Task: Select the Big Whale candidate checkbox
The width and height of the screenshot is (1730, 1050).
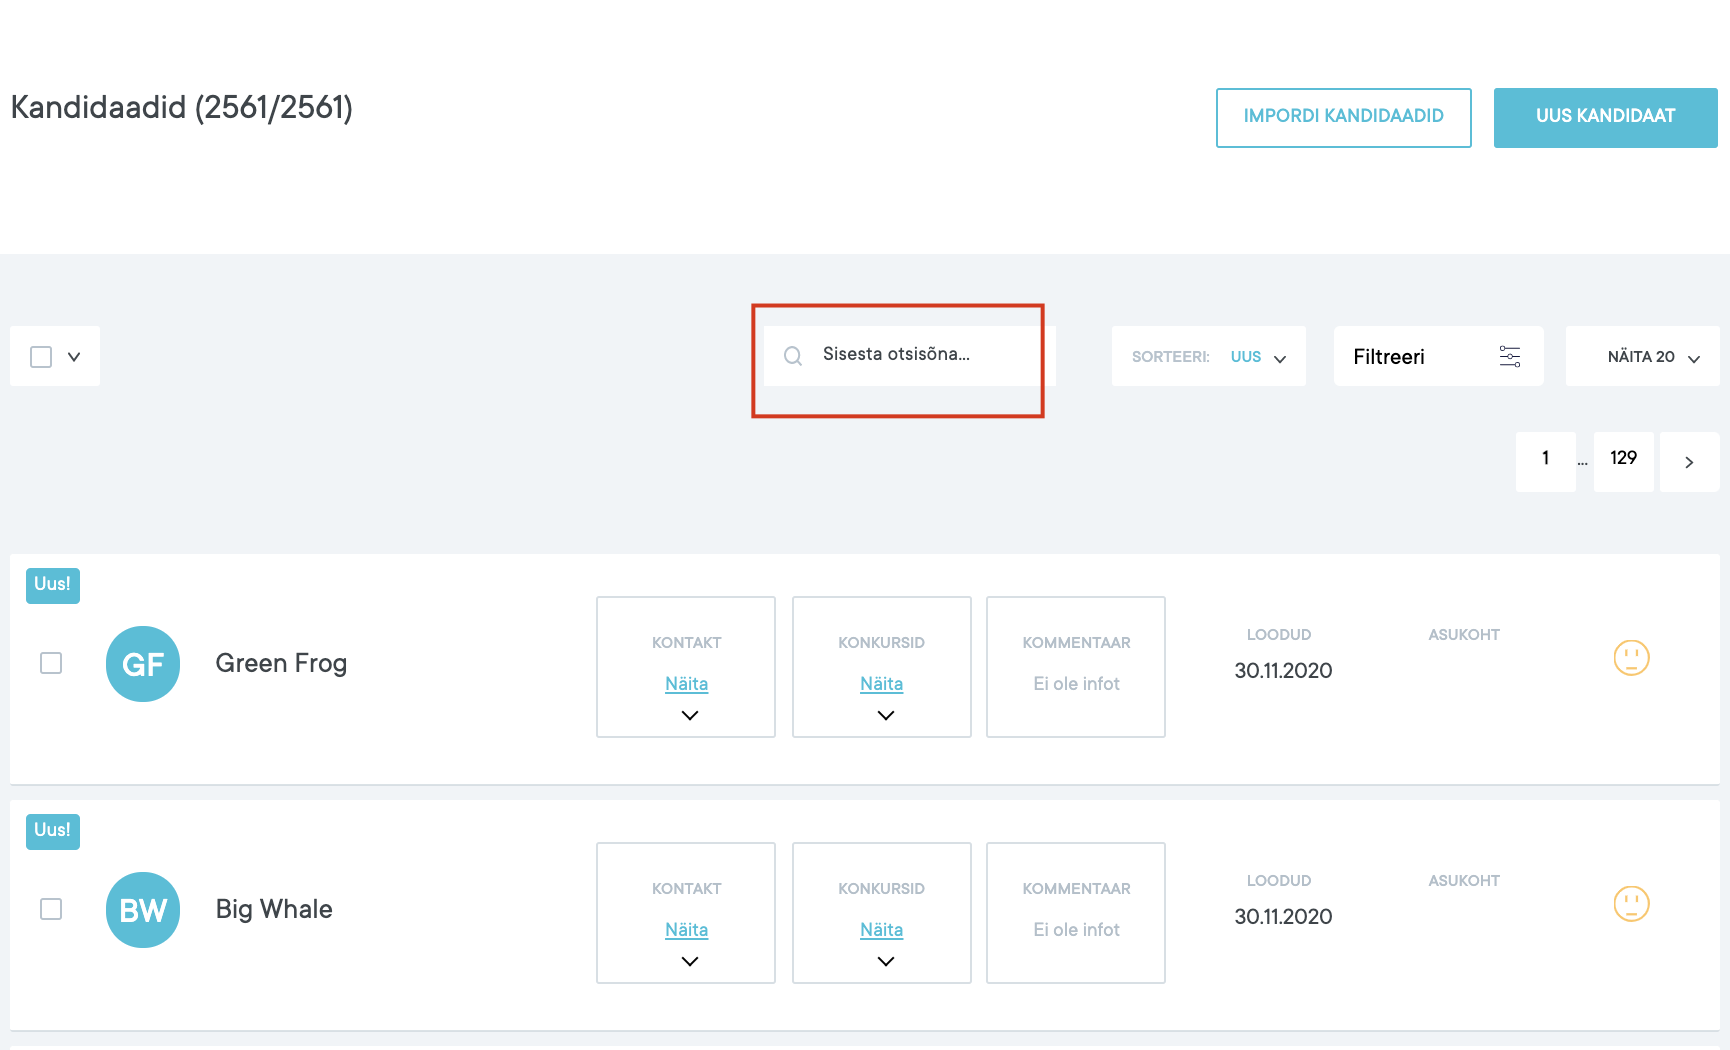Action: [51, 909]
